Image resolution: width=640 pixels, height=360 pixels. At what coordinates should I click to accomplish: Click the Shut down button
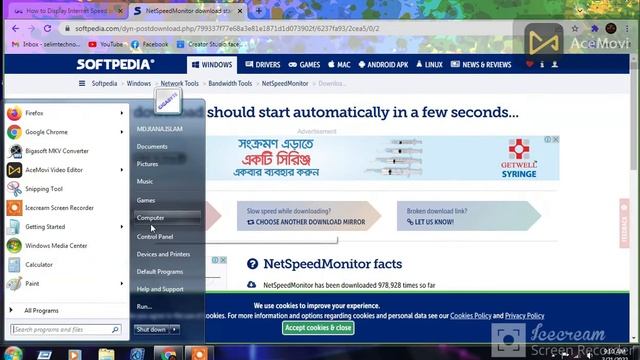click(151, 329)
